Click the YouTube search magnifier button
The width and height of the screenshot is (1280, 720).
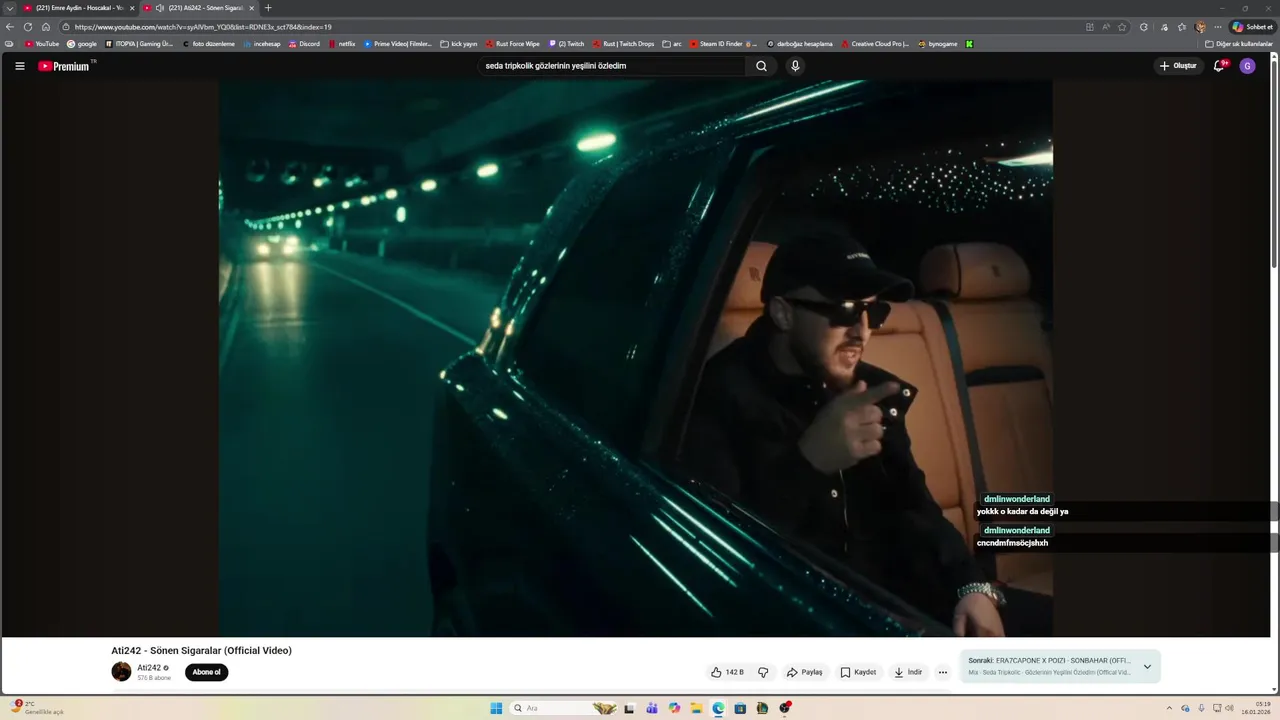[761, 66]
